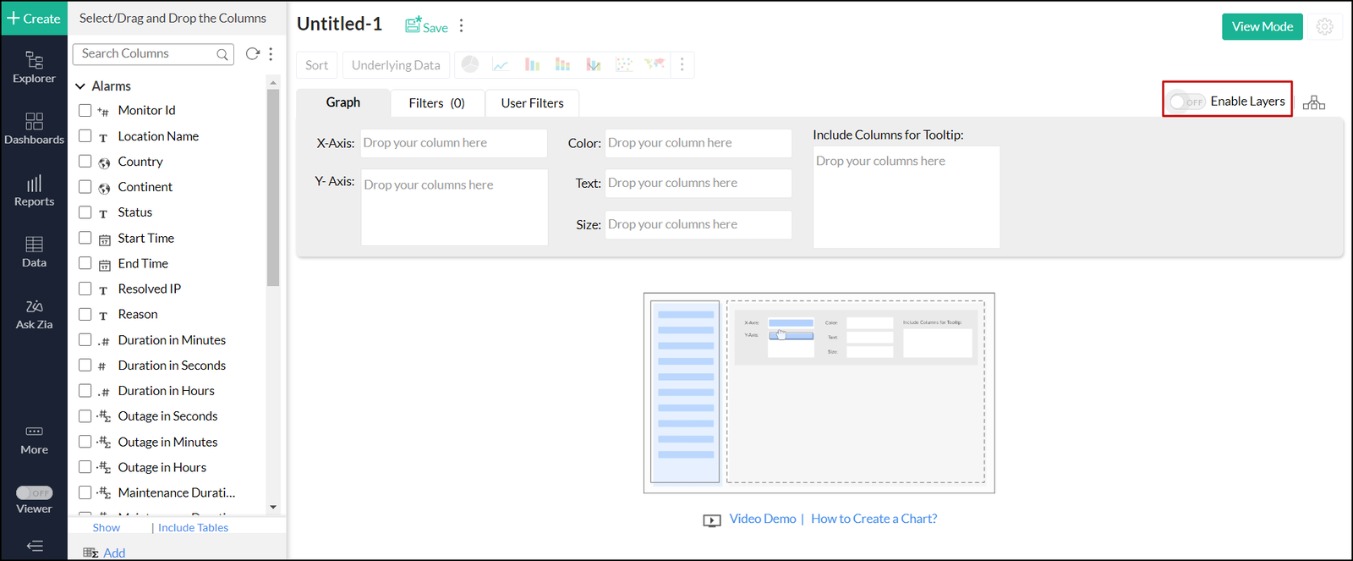Switch on the Viewer toggle

point(34,493)
